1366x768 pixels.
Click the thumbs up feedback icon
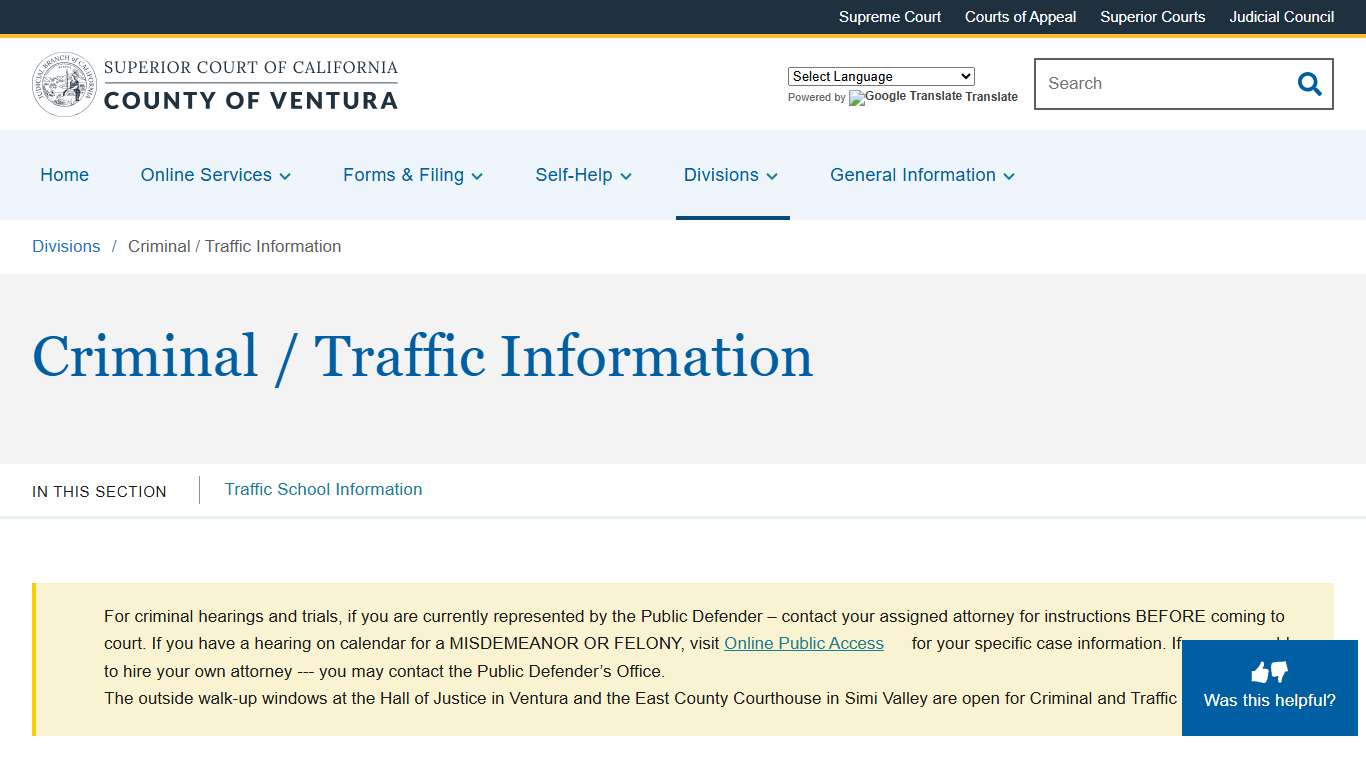[1259, 671]
